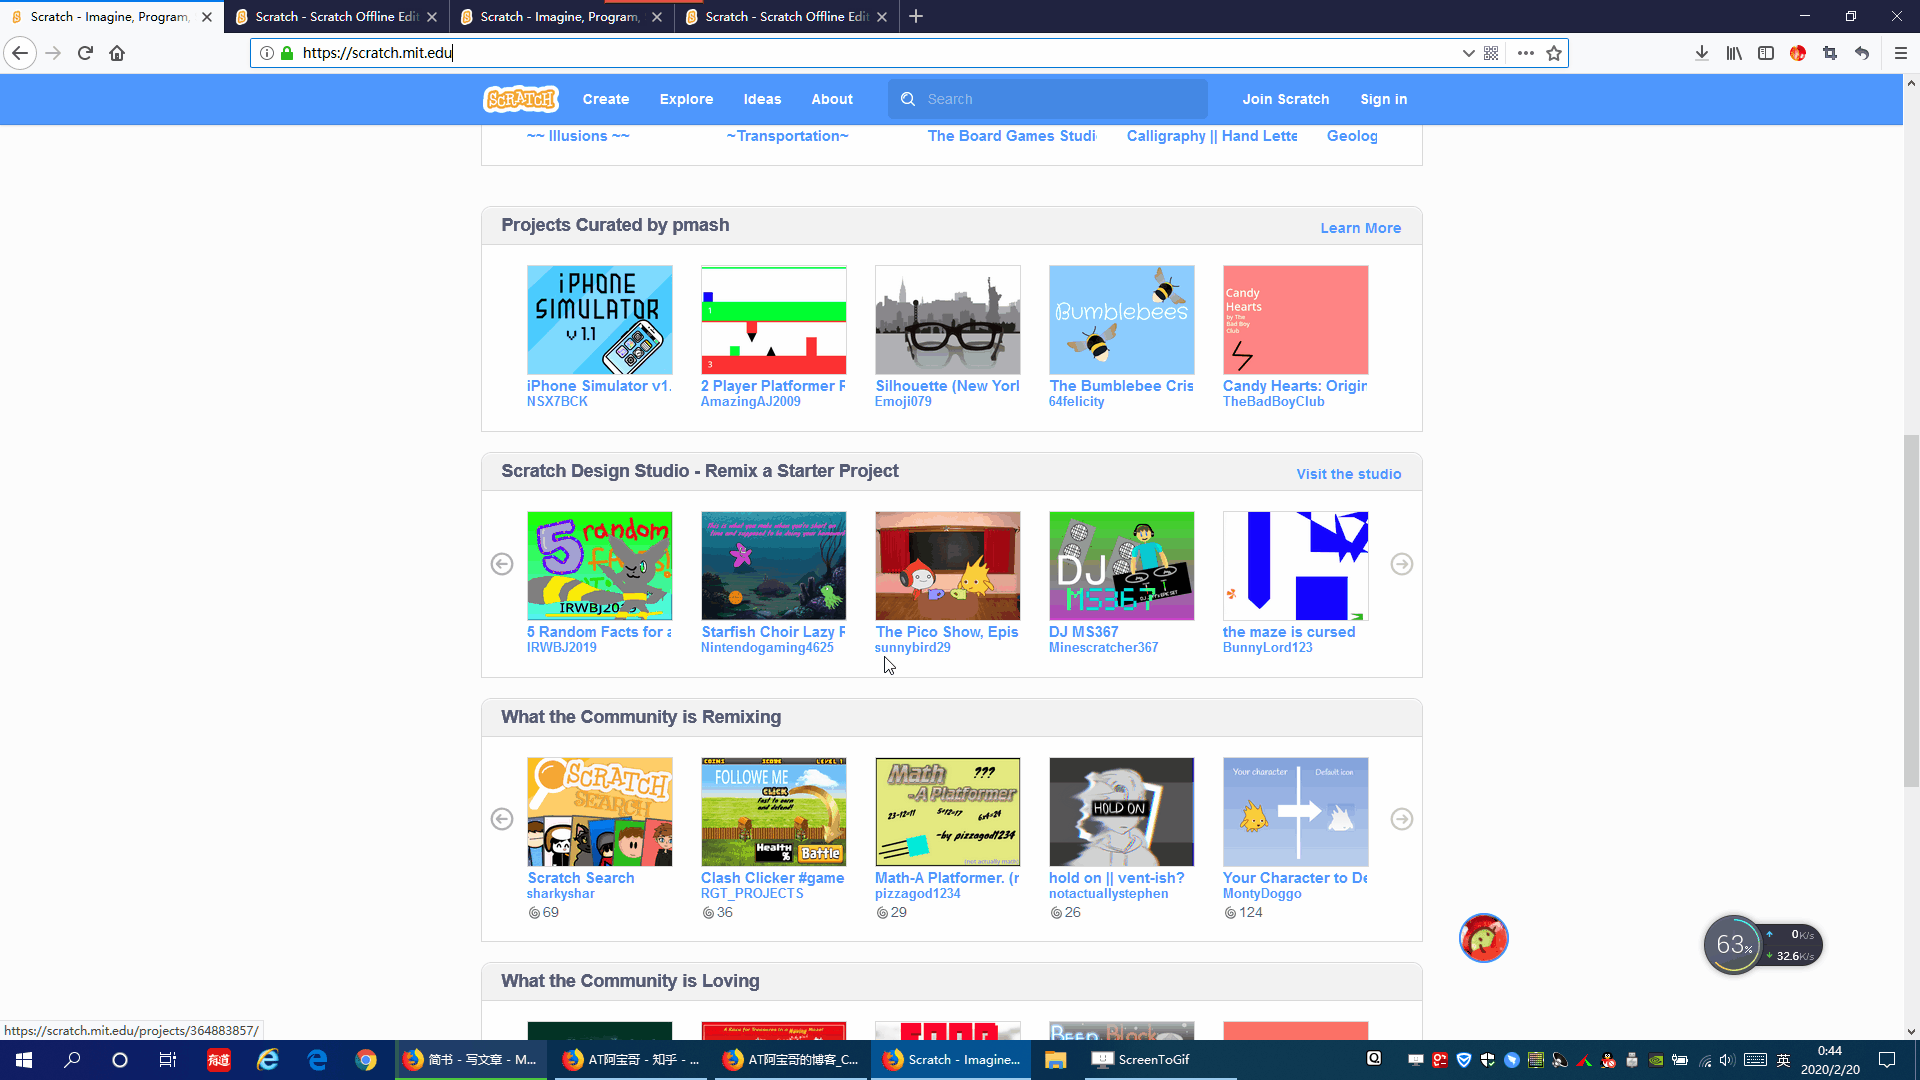Reload the current page
Image resolution: width=1920 pixels, height=1080 pixels.
point(85,53)
